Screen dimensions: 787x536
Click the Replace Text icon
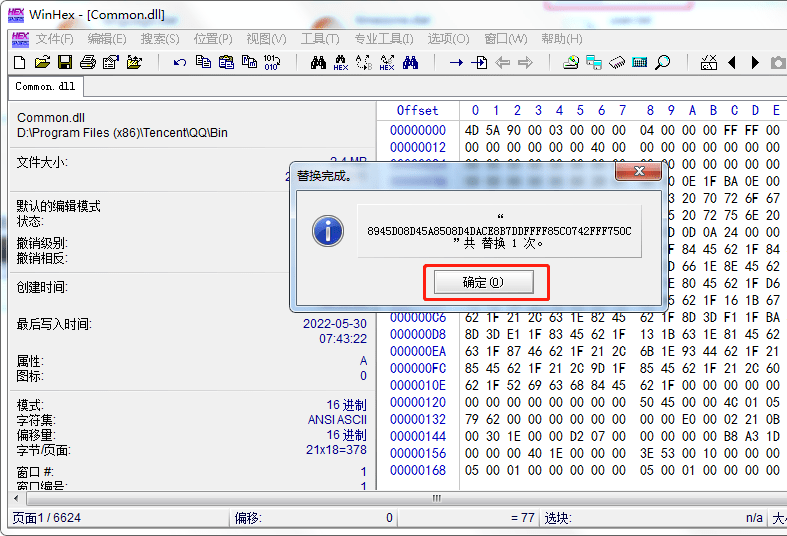(364, 63)
